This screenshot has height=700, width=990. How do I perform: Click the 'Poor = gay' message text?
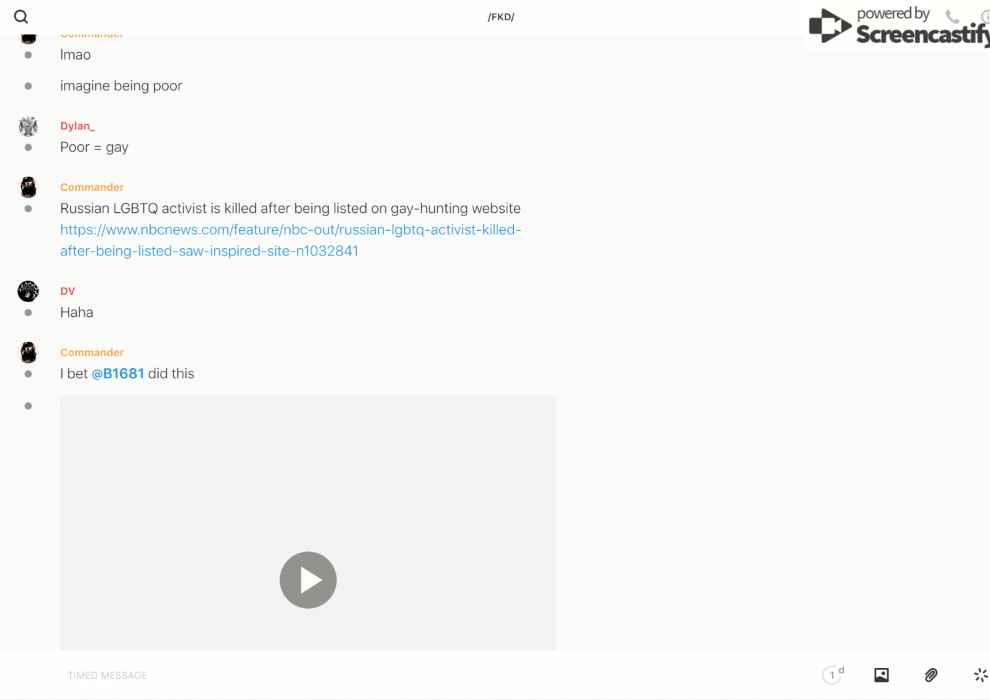(94, 147)
